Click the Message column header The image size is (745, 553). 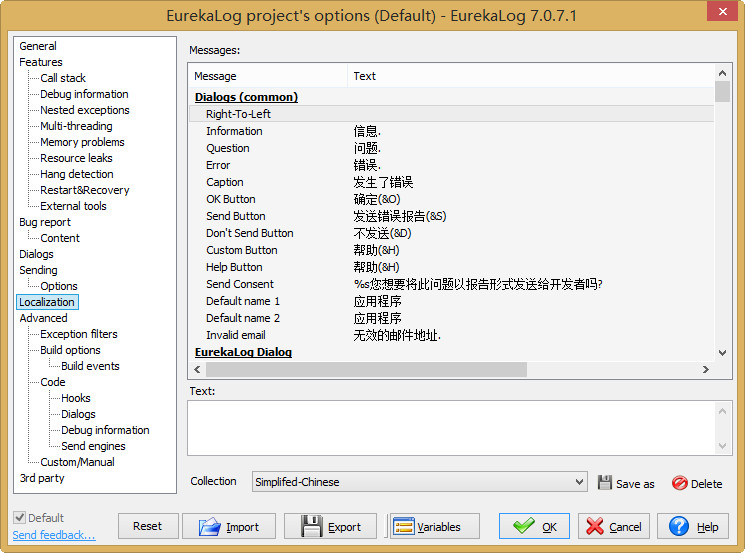269,76
